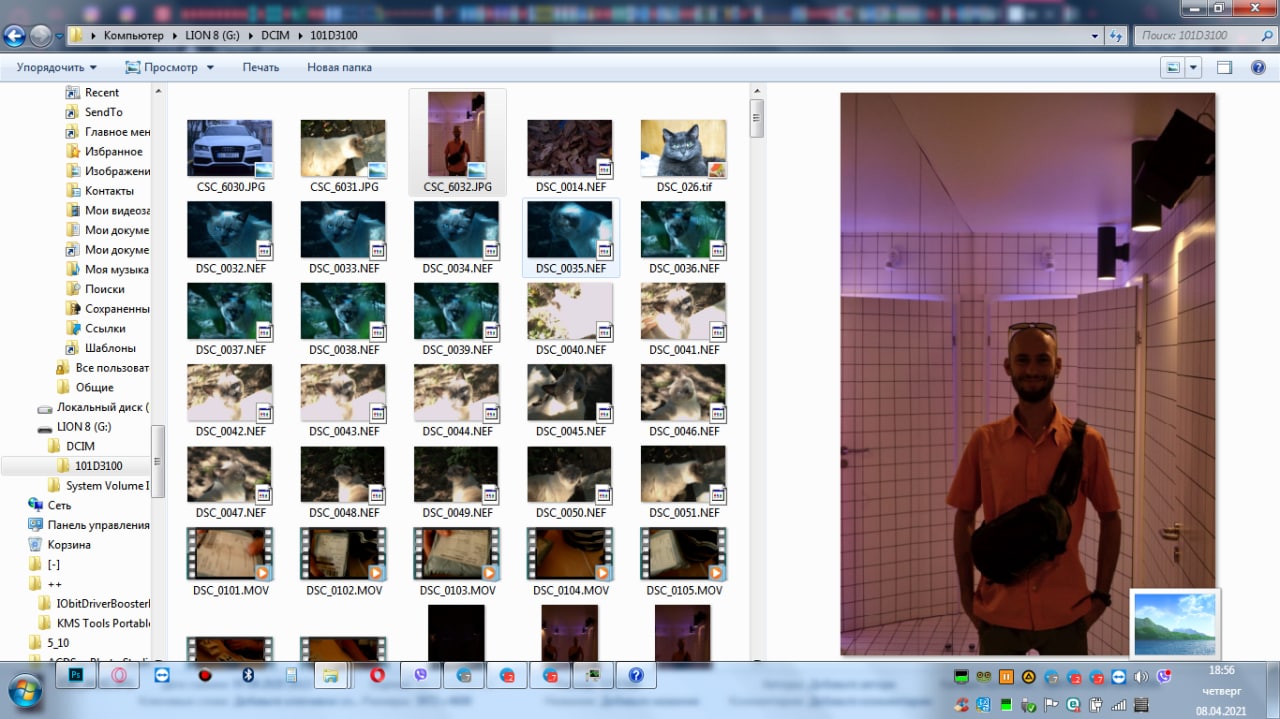
Task: Select the 101D3100 folder in the tree
Action: [98, 466]
